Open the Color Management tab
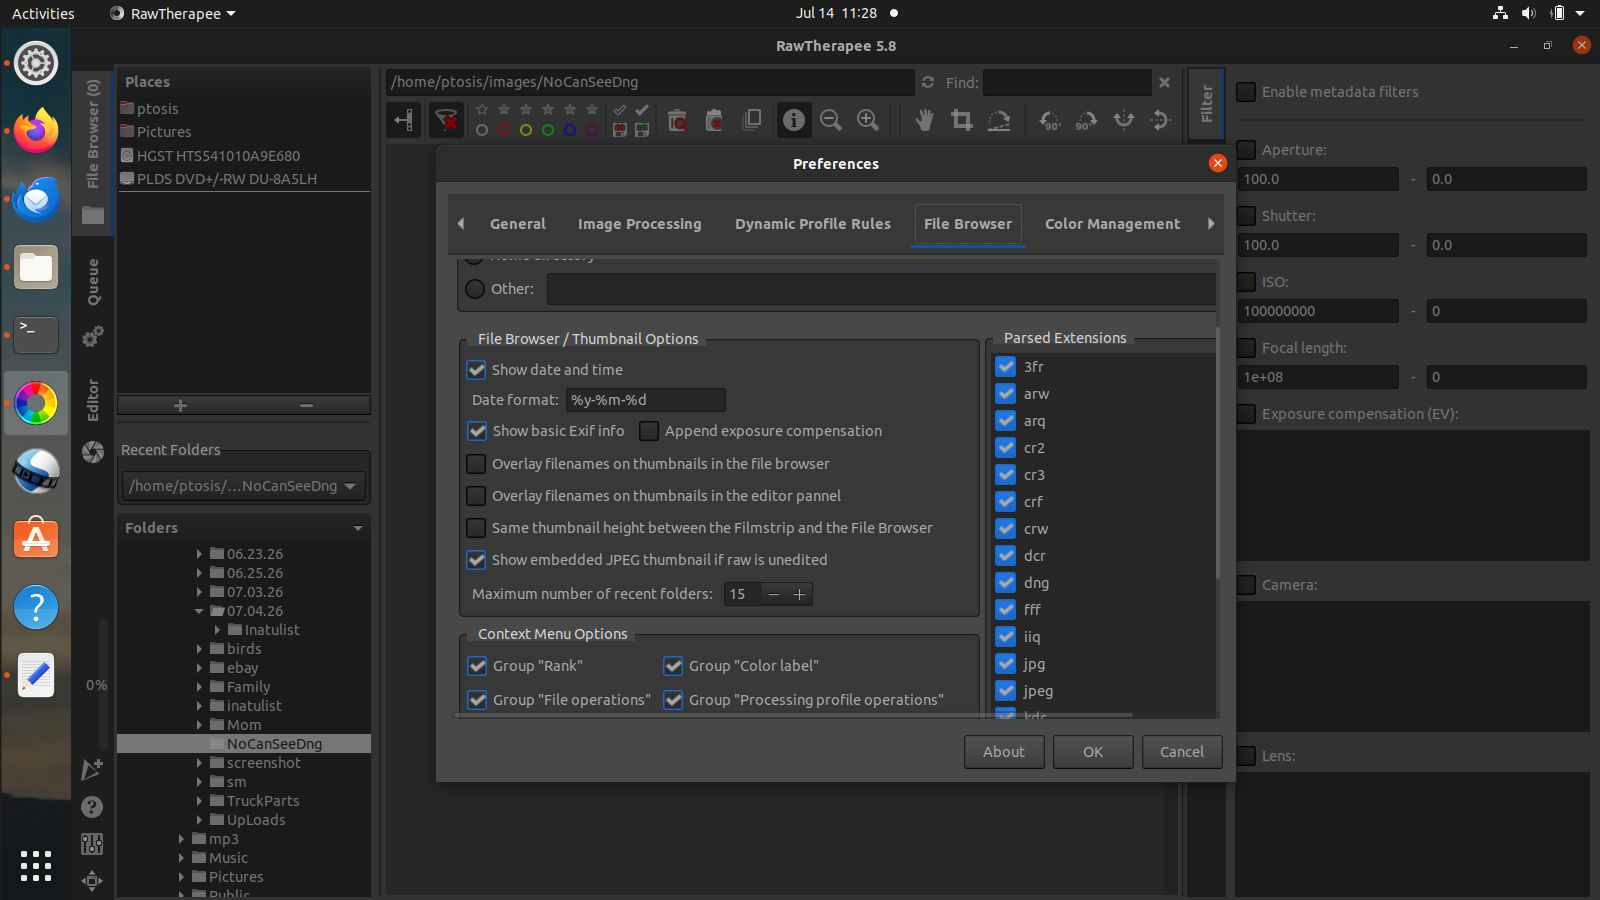1600x900 pixels. 1113,224
